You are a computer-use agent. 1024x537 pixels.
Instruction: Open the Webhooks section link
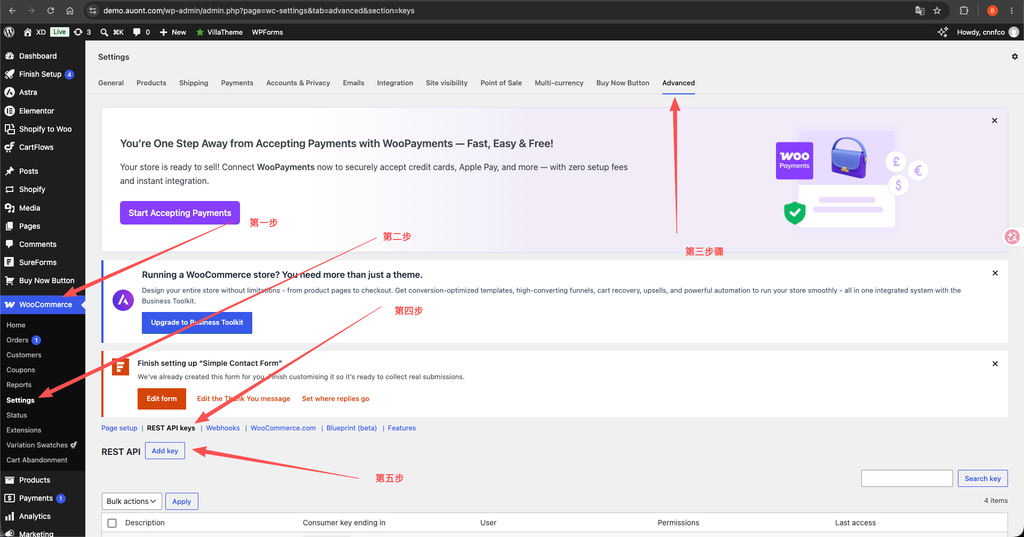[x=223, y=428]
